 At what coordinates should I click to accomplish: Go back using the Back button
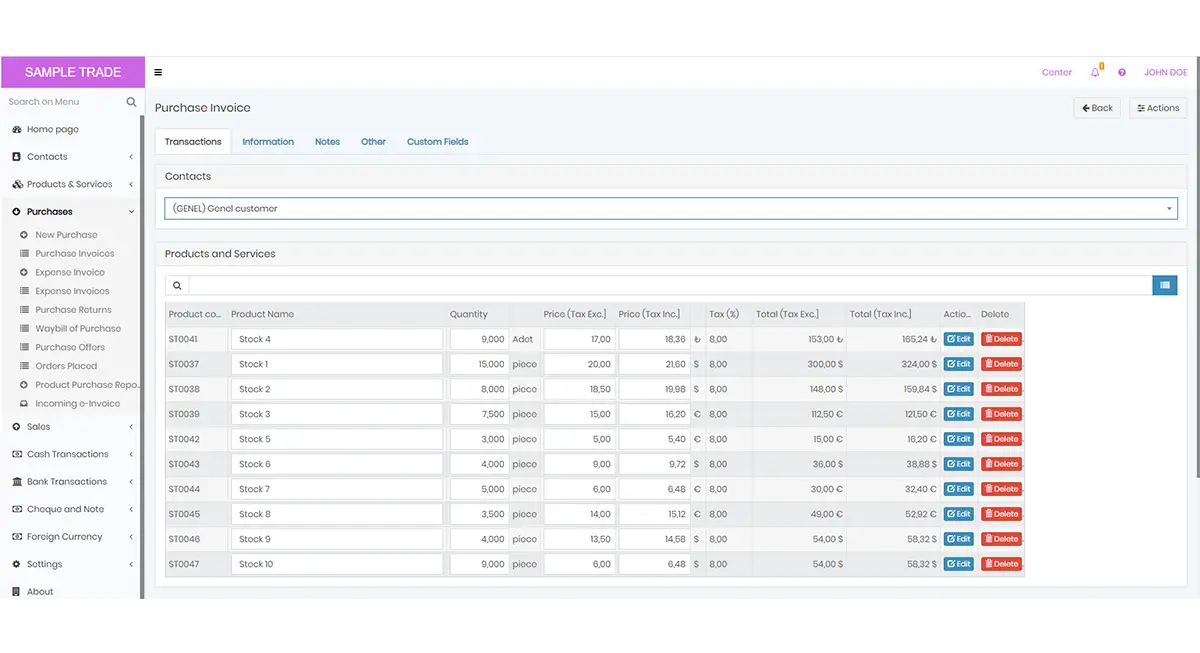pyautogui.click(x=1097, y=108)
